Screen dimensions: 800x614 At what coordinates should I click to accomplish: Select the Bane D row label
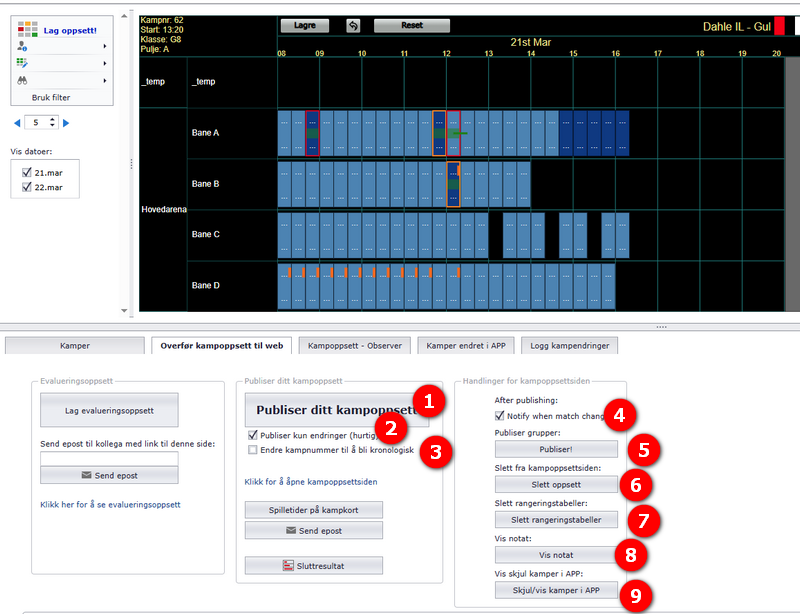(x=206, y=285)
